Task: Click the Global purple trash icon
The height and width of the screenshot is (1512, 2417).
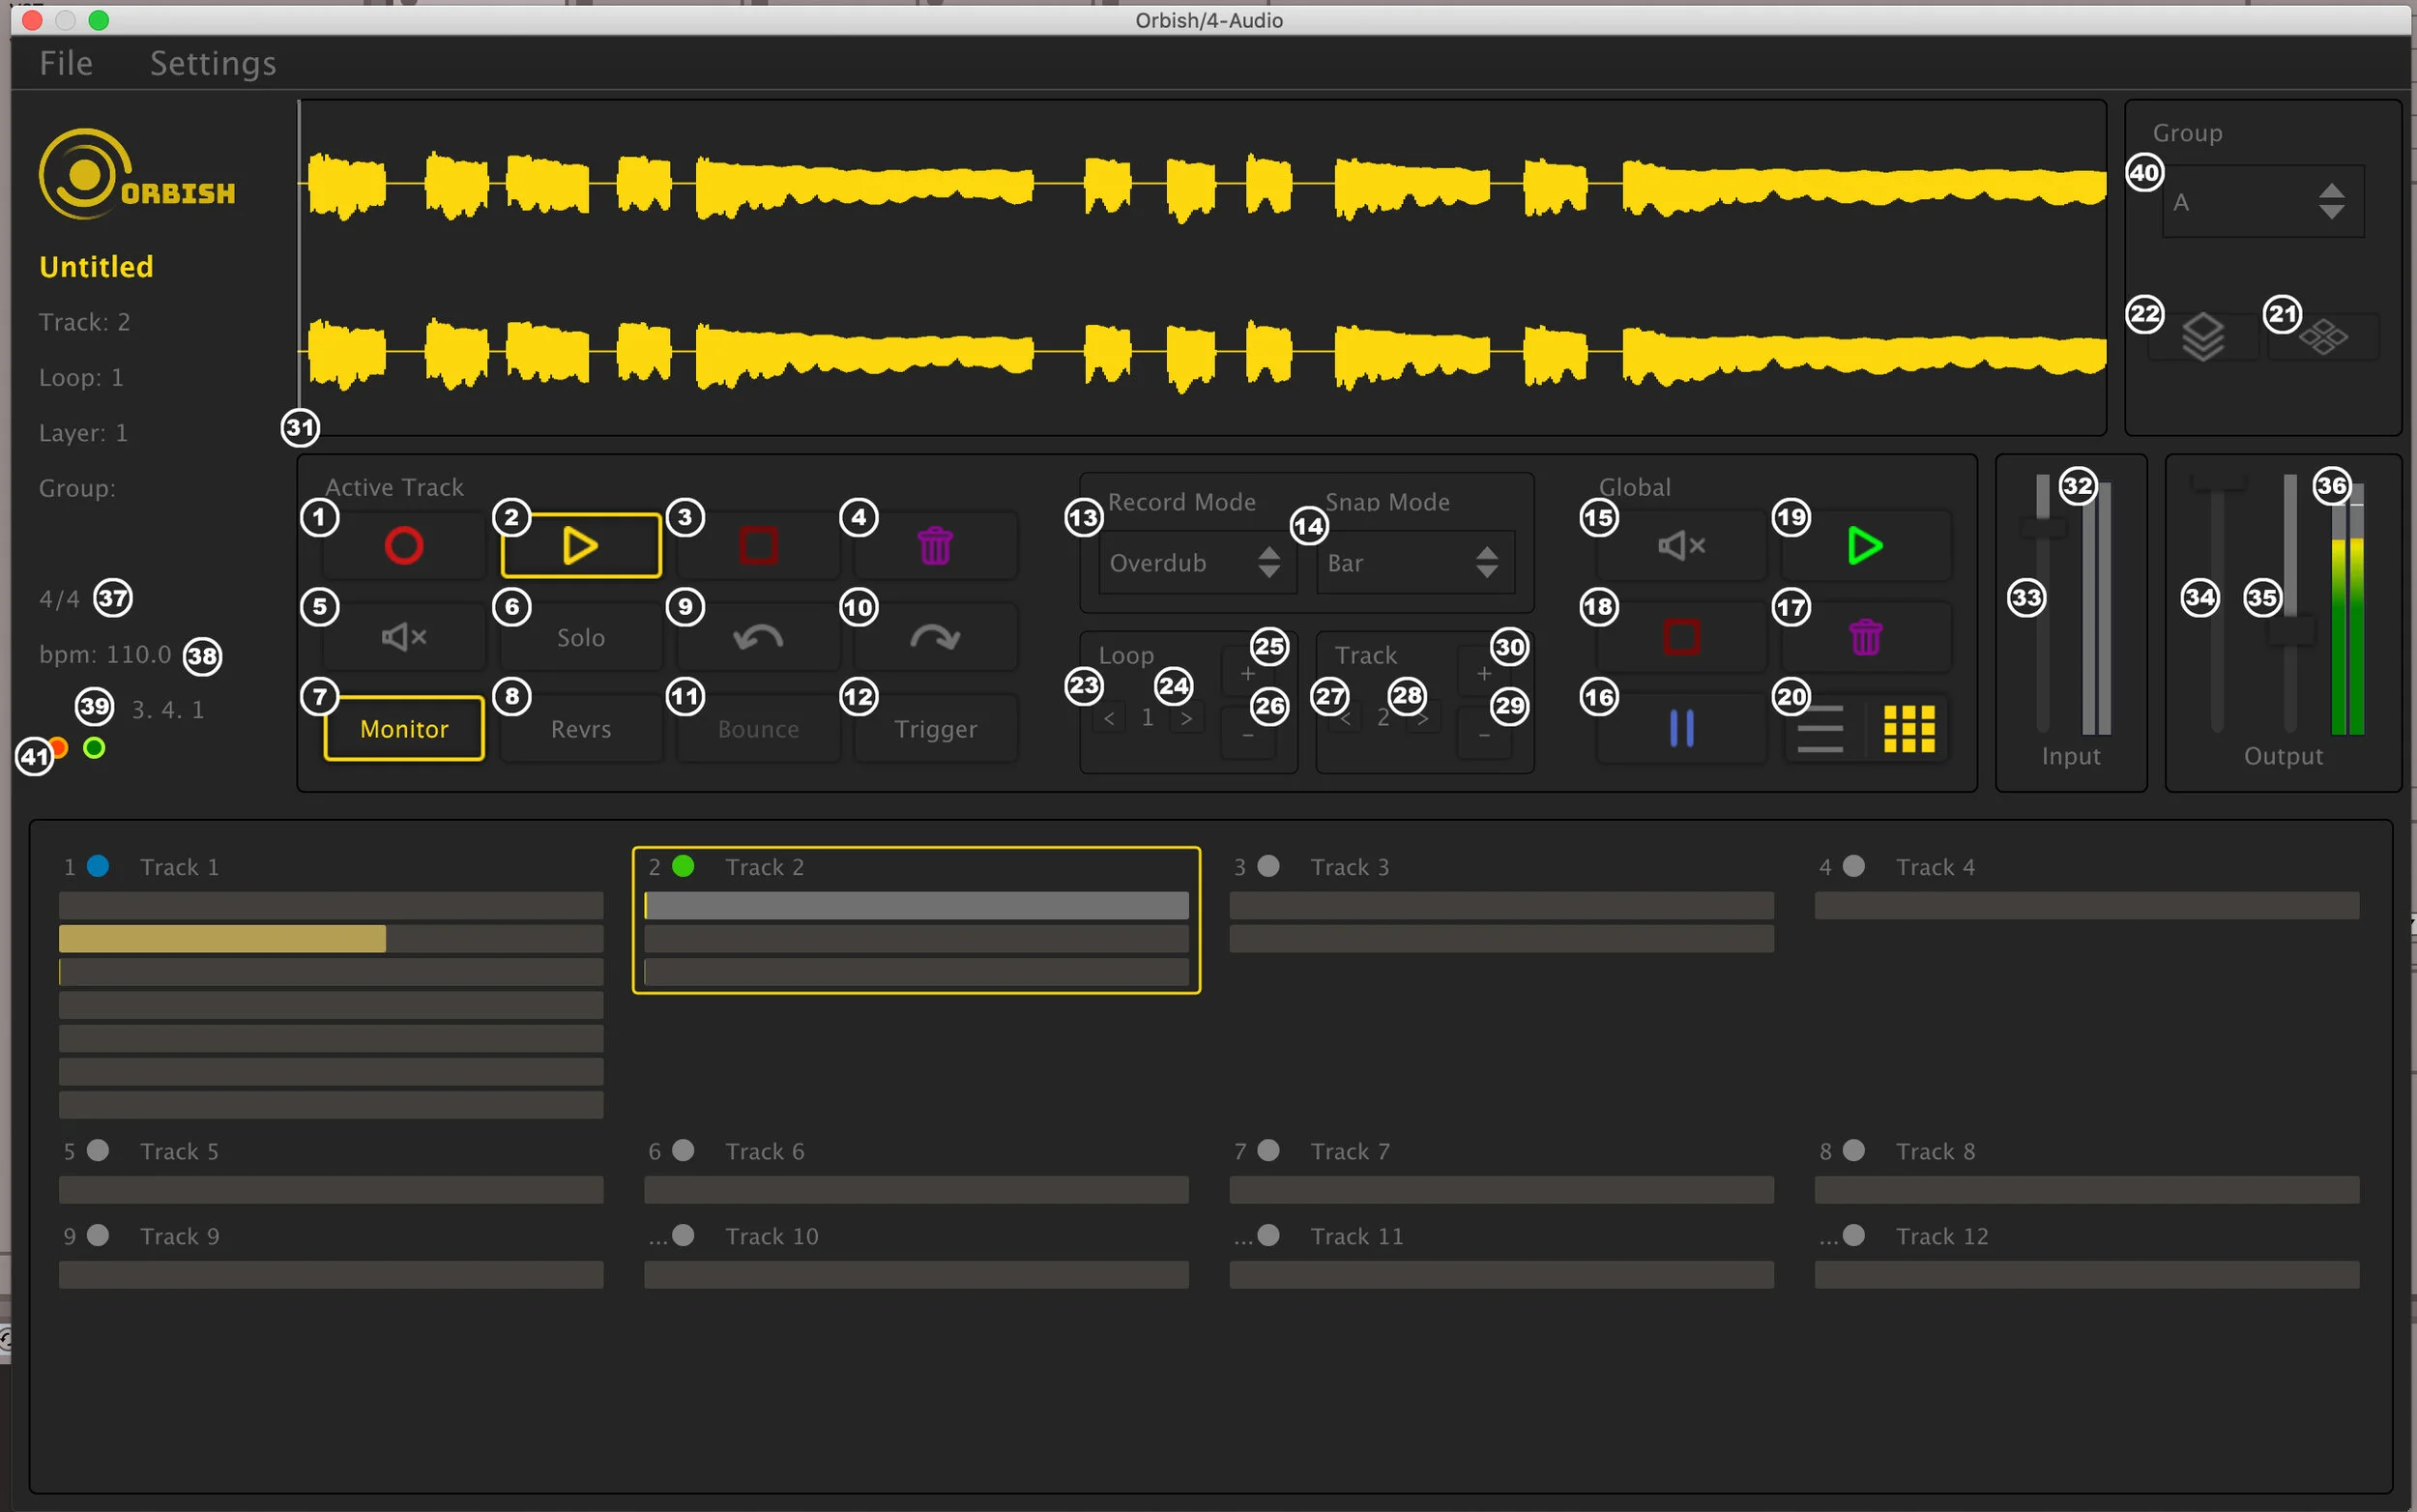Action: tap(1865, 637)
